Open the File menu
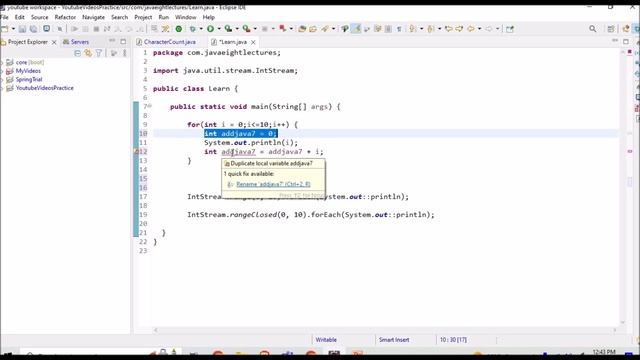The height and width of the screenshot is (360, 640). 4,17
